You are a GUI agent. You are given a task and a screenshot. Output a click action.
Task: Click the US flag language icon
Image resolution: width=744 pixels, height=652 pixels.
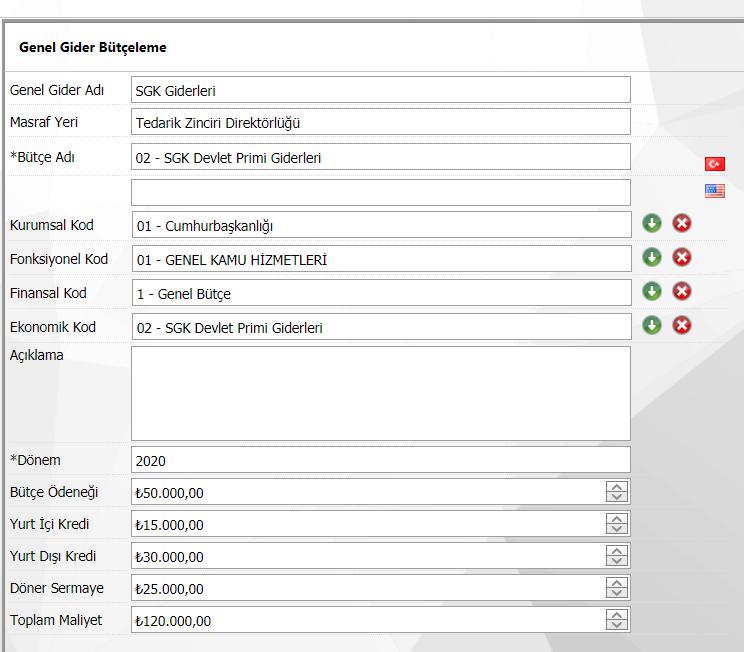coord(714,191)
